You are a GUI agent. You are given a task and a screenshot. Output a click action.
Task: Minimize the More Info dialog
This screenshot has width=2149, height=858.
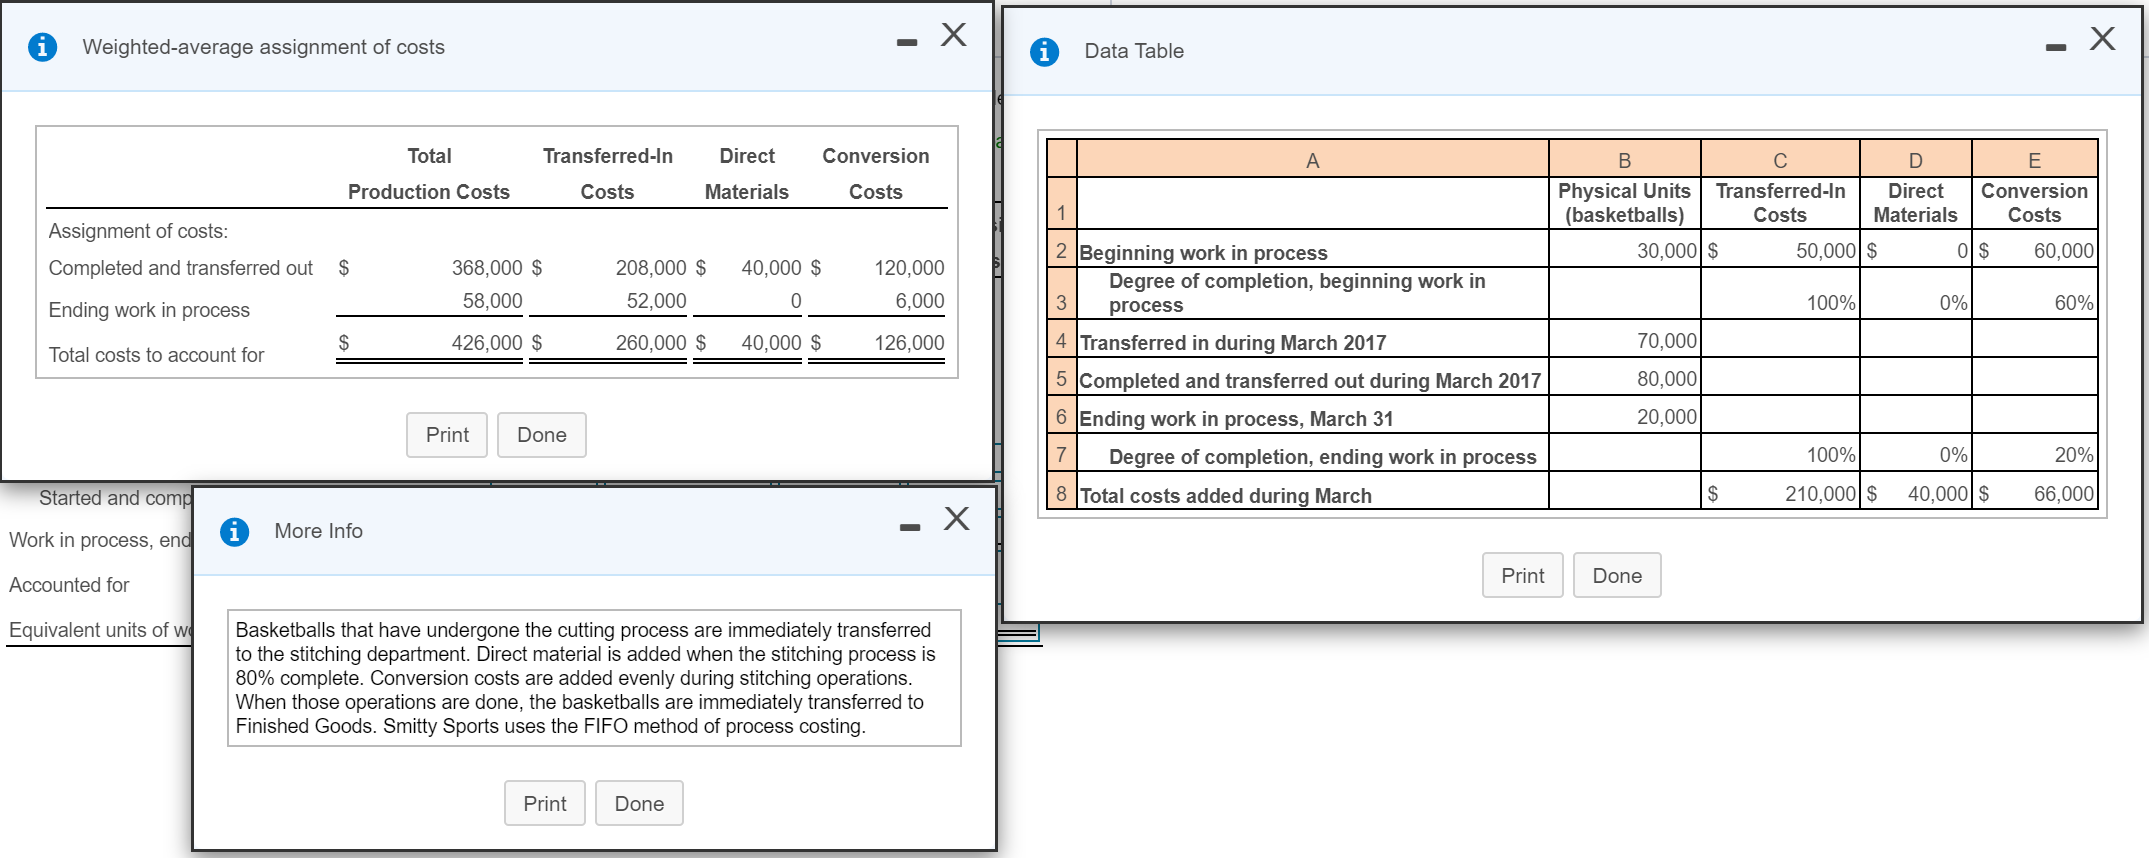(x=910, y=527)
